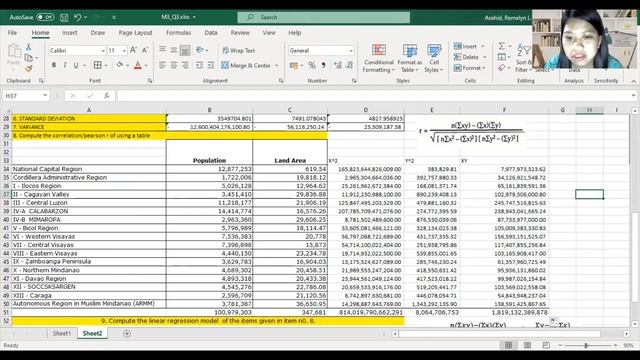Click the Clear eraser icon
This screenshot has height=360, width=640.
[x=502, y=68]
